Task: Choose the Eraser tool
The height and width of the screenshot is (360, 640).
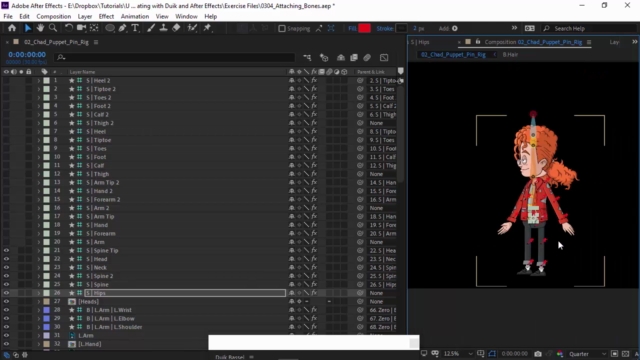Action: pos(176,28)
